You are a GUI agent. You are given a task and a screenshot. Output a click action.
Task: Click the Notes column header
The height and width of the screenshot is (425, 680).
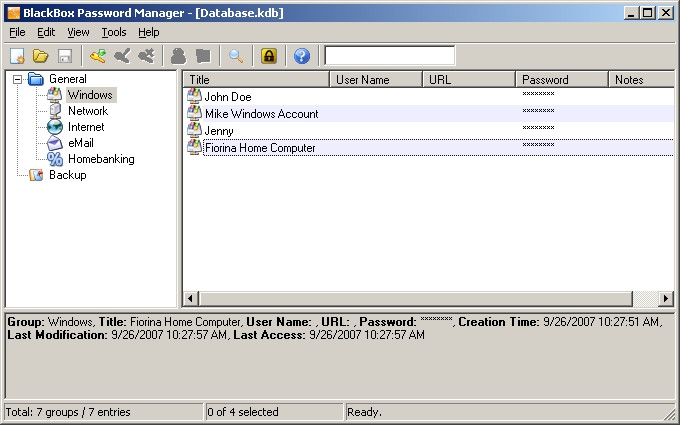(642, 80)
